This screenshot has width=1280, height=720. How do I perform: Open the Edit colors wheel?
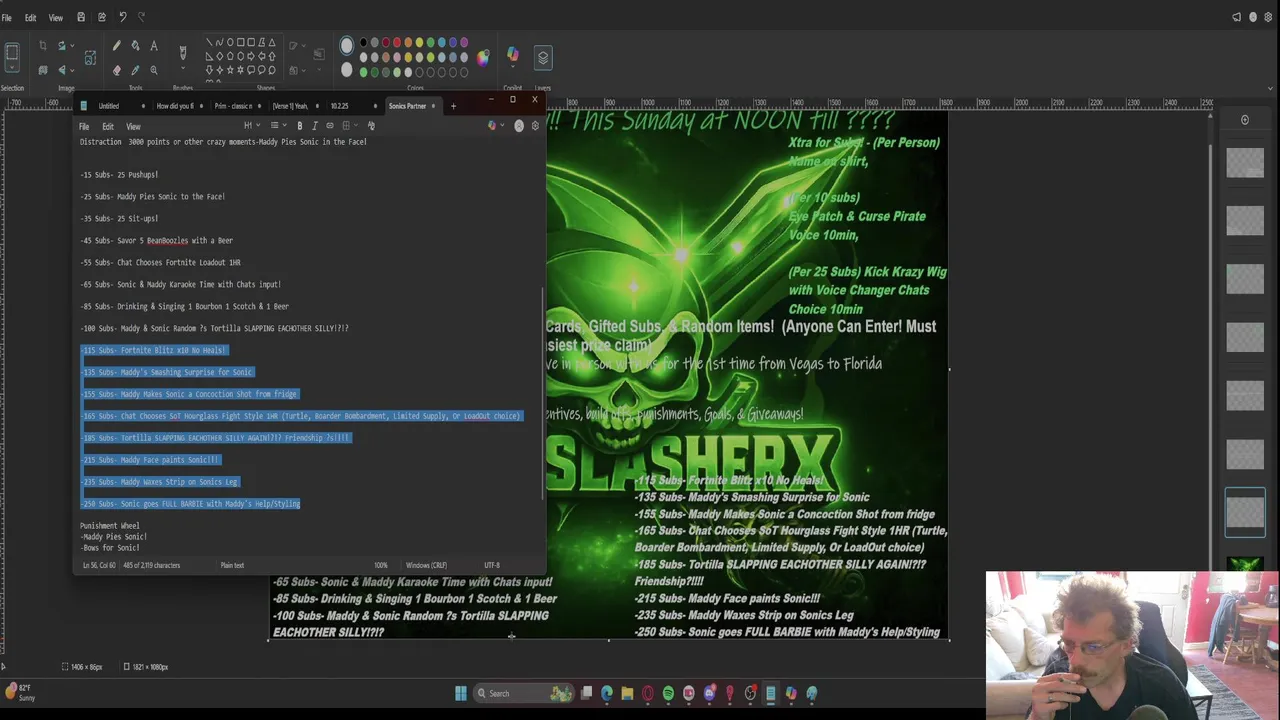[x=483, y=57]
